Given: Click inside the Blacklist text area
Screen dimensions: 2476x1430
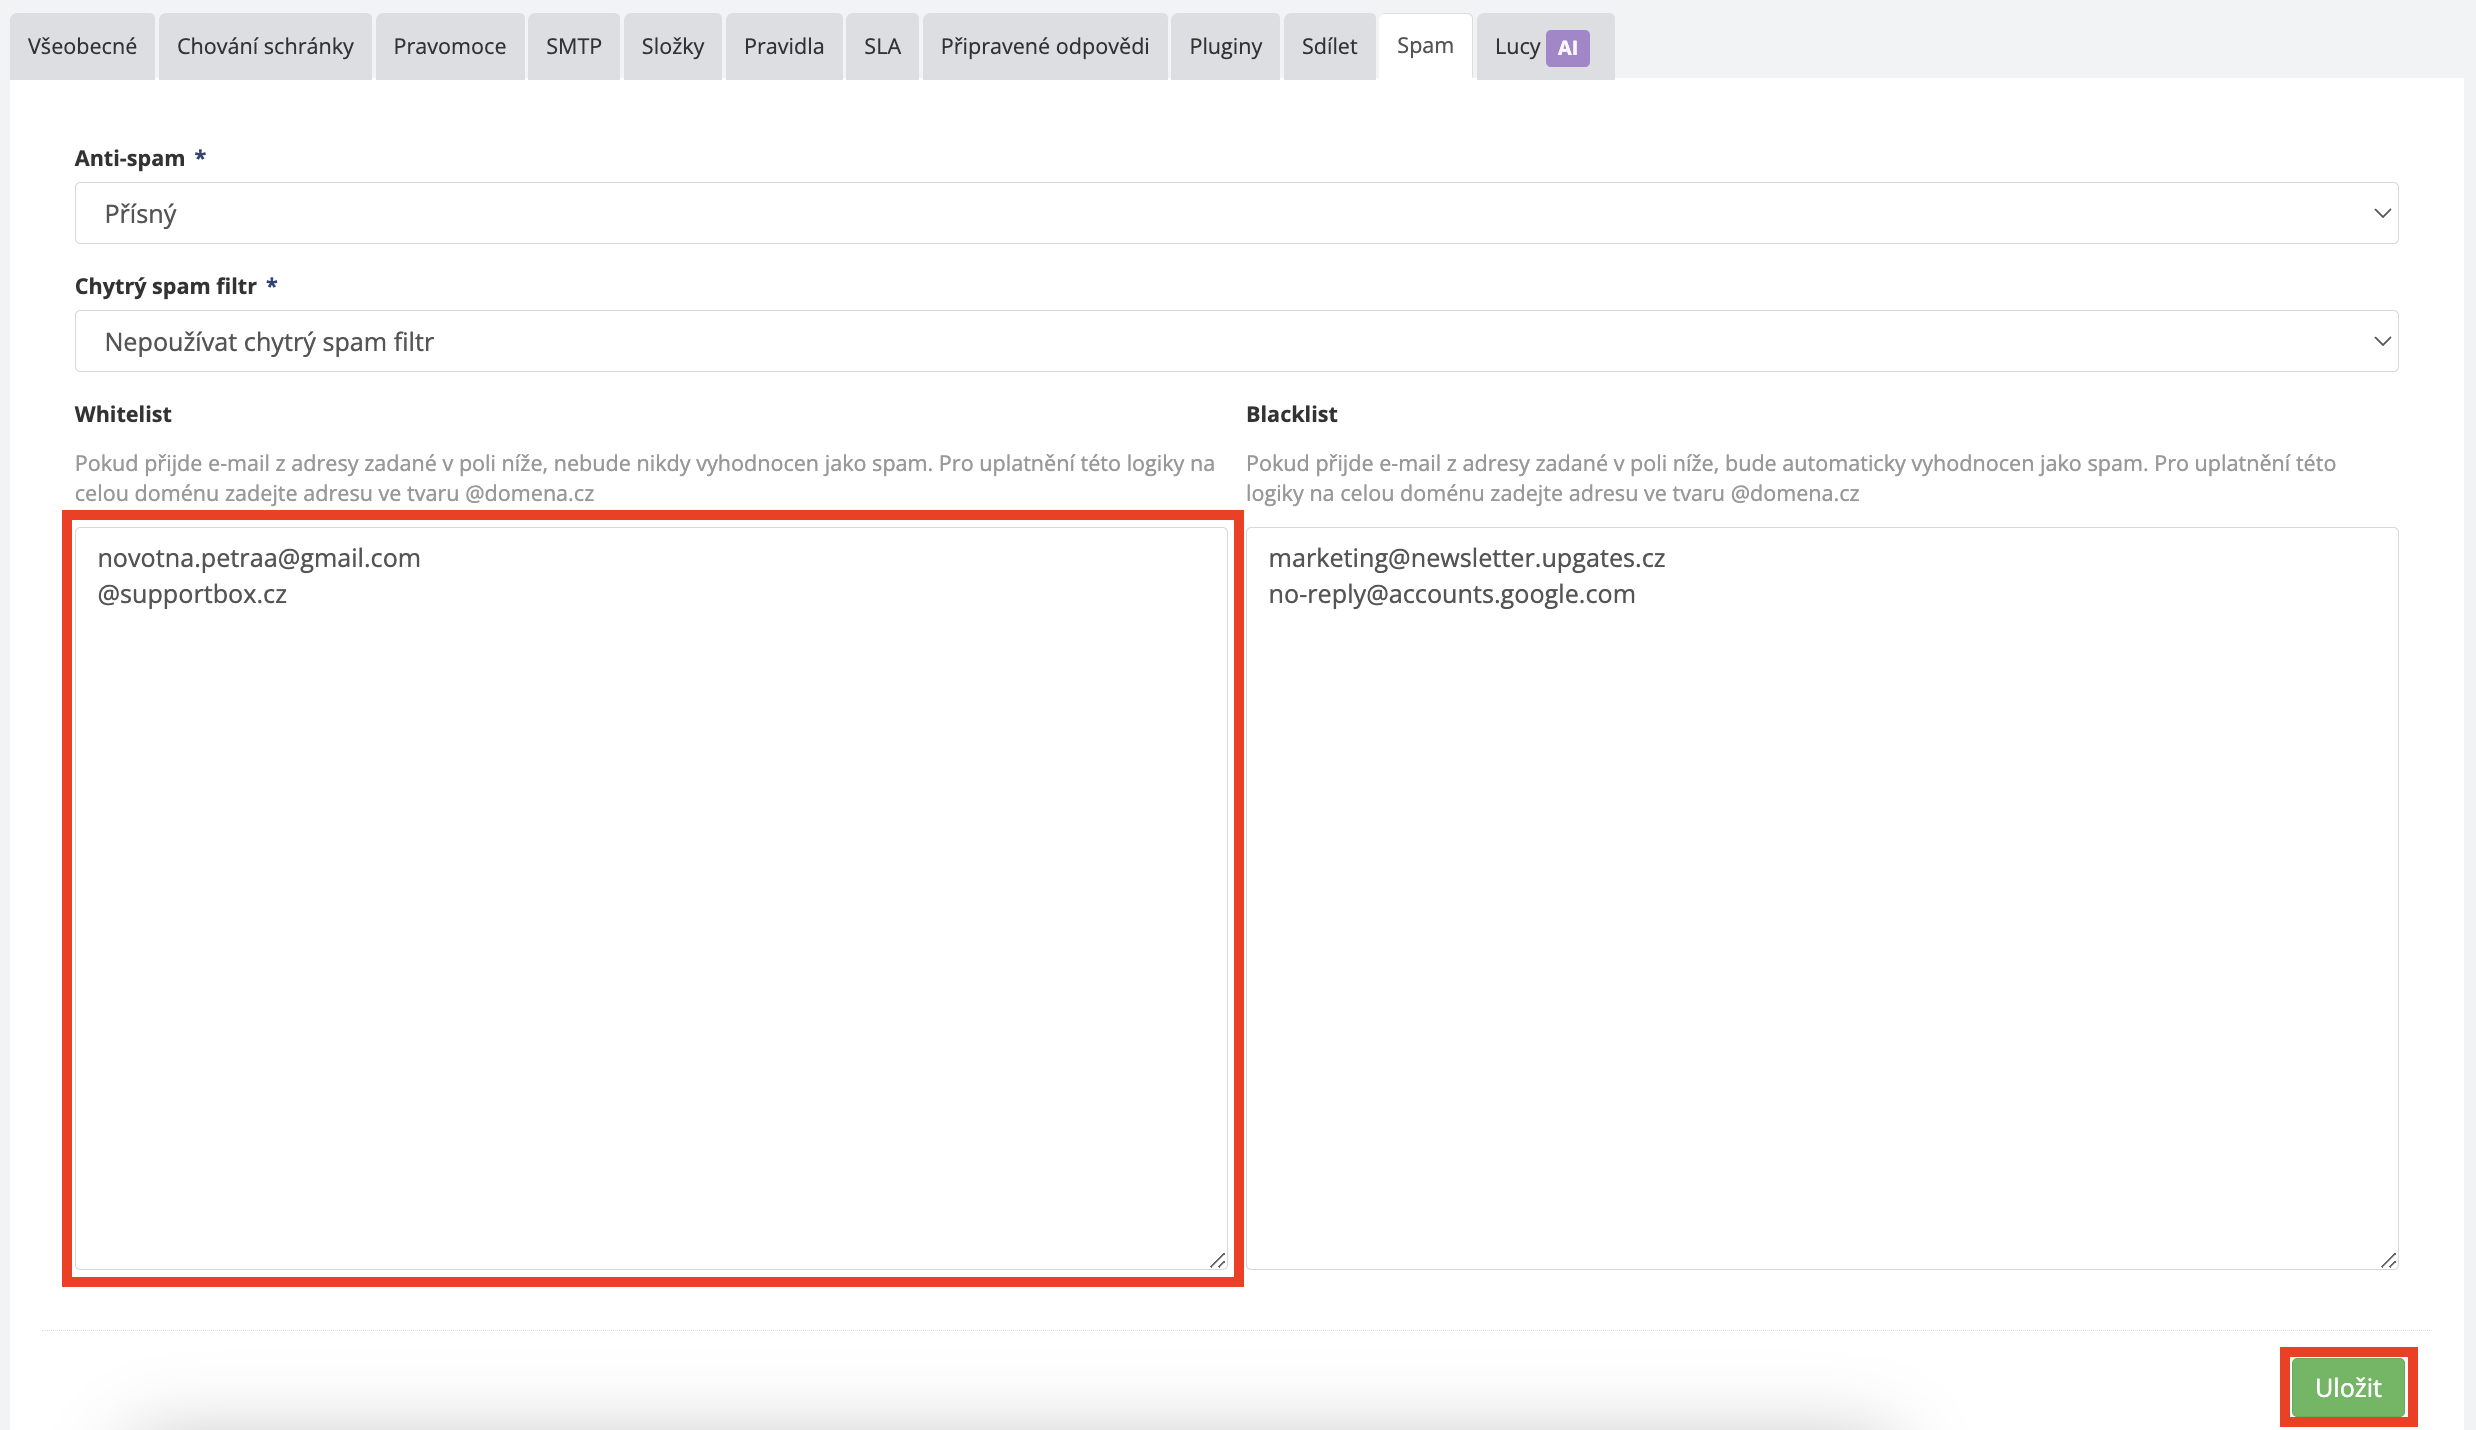Looking at the screenshot, I should pyautogui.click(x=1820, y=900).
